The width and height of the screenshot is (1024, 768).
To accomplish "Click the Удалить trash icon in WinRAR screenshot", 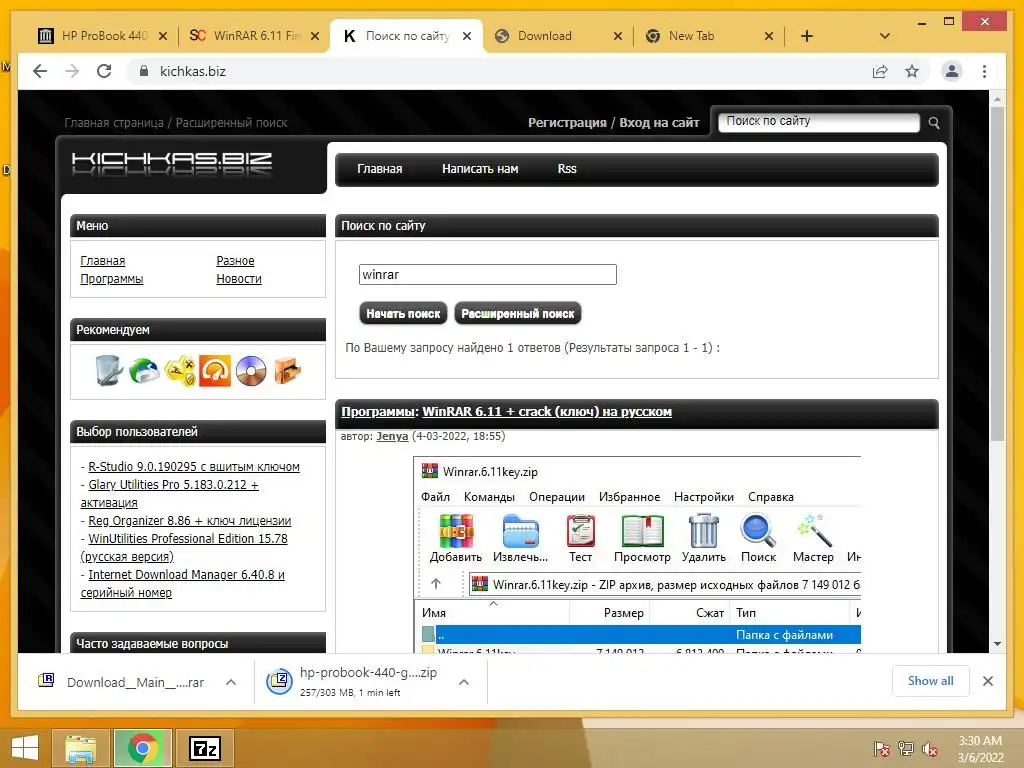I will point(704,531).
